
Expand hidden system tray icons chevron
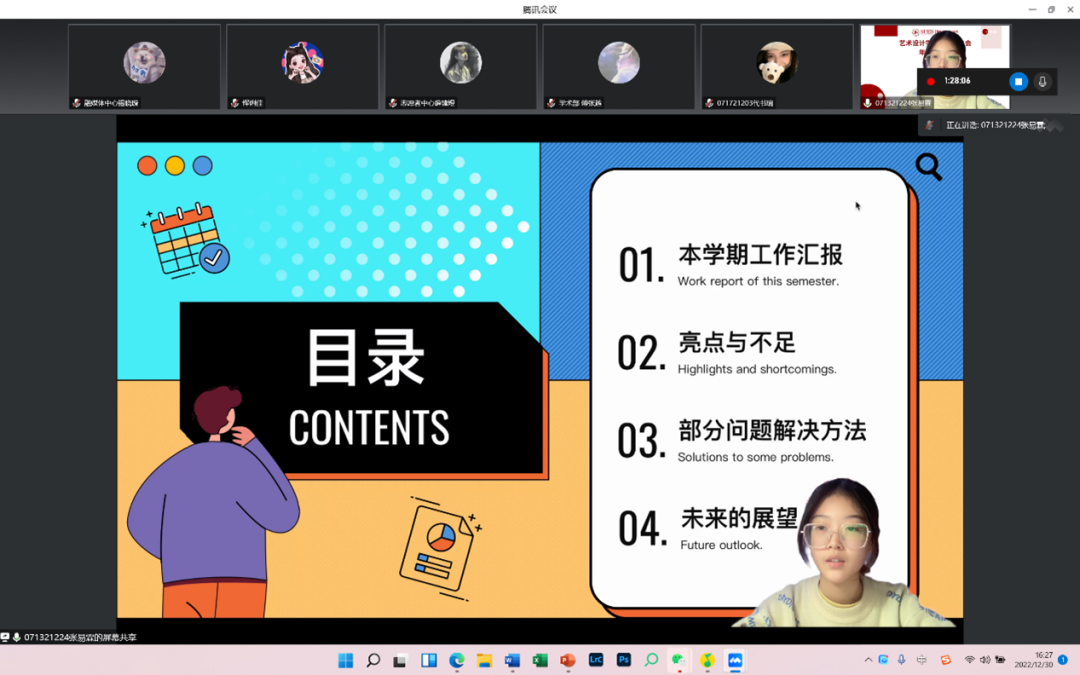click(868, 660)
